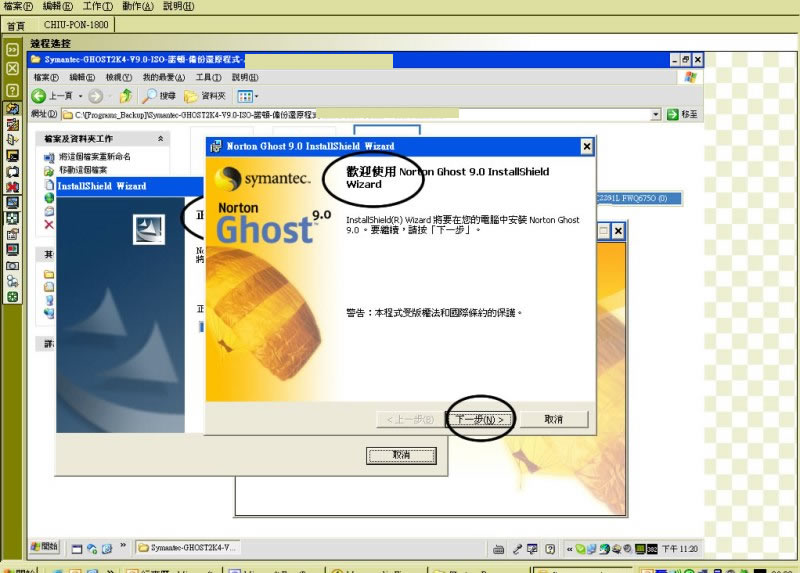Click the Symantec-GHOST2K4-V... taskbar button
This screenshot has height=573, width=800.
click(187, 547)
